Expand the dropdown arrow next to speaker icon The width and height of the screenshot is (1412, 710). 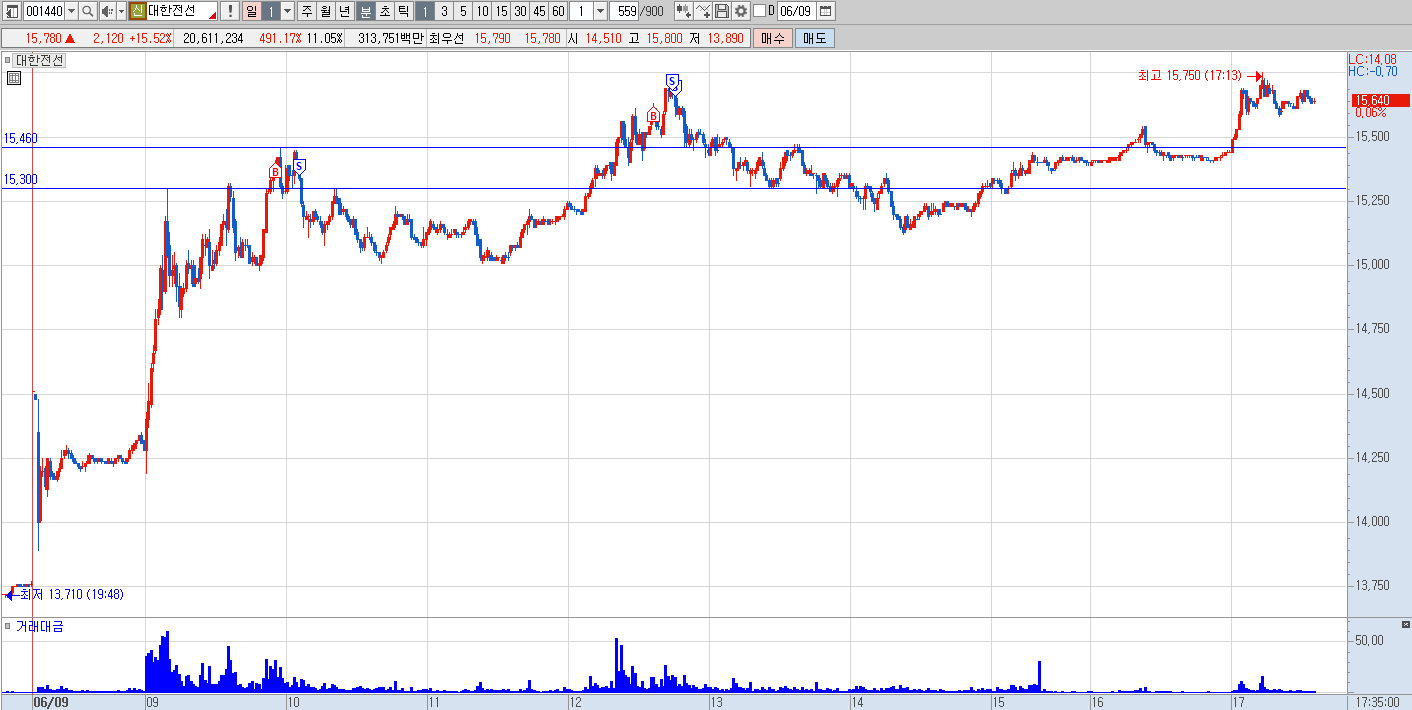(122, 11)
